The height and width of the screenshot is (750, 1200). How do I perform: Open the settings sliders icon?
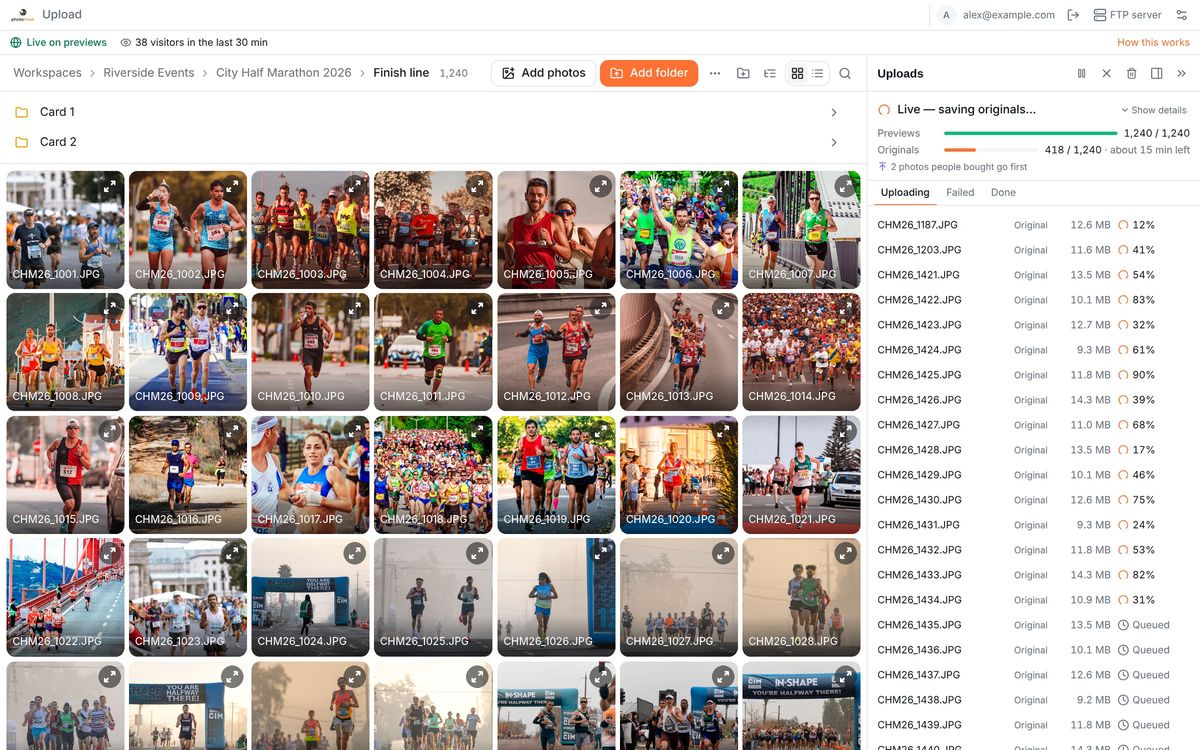click(x=1182, y=15)
